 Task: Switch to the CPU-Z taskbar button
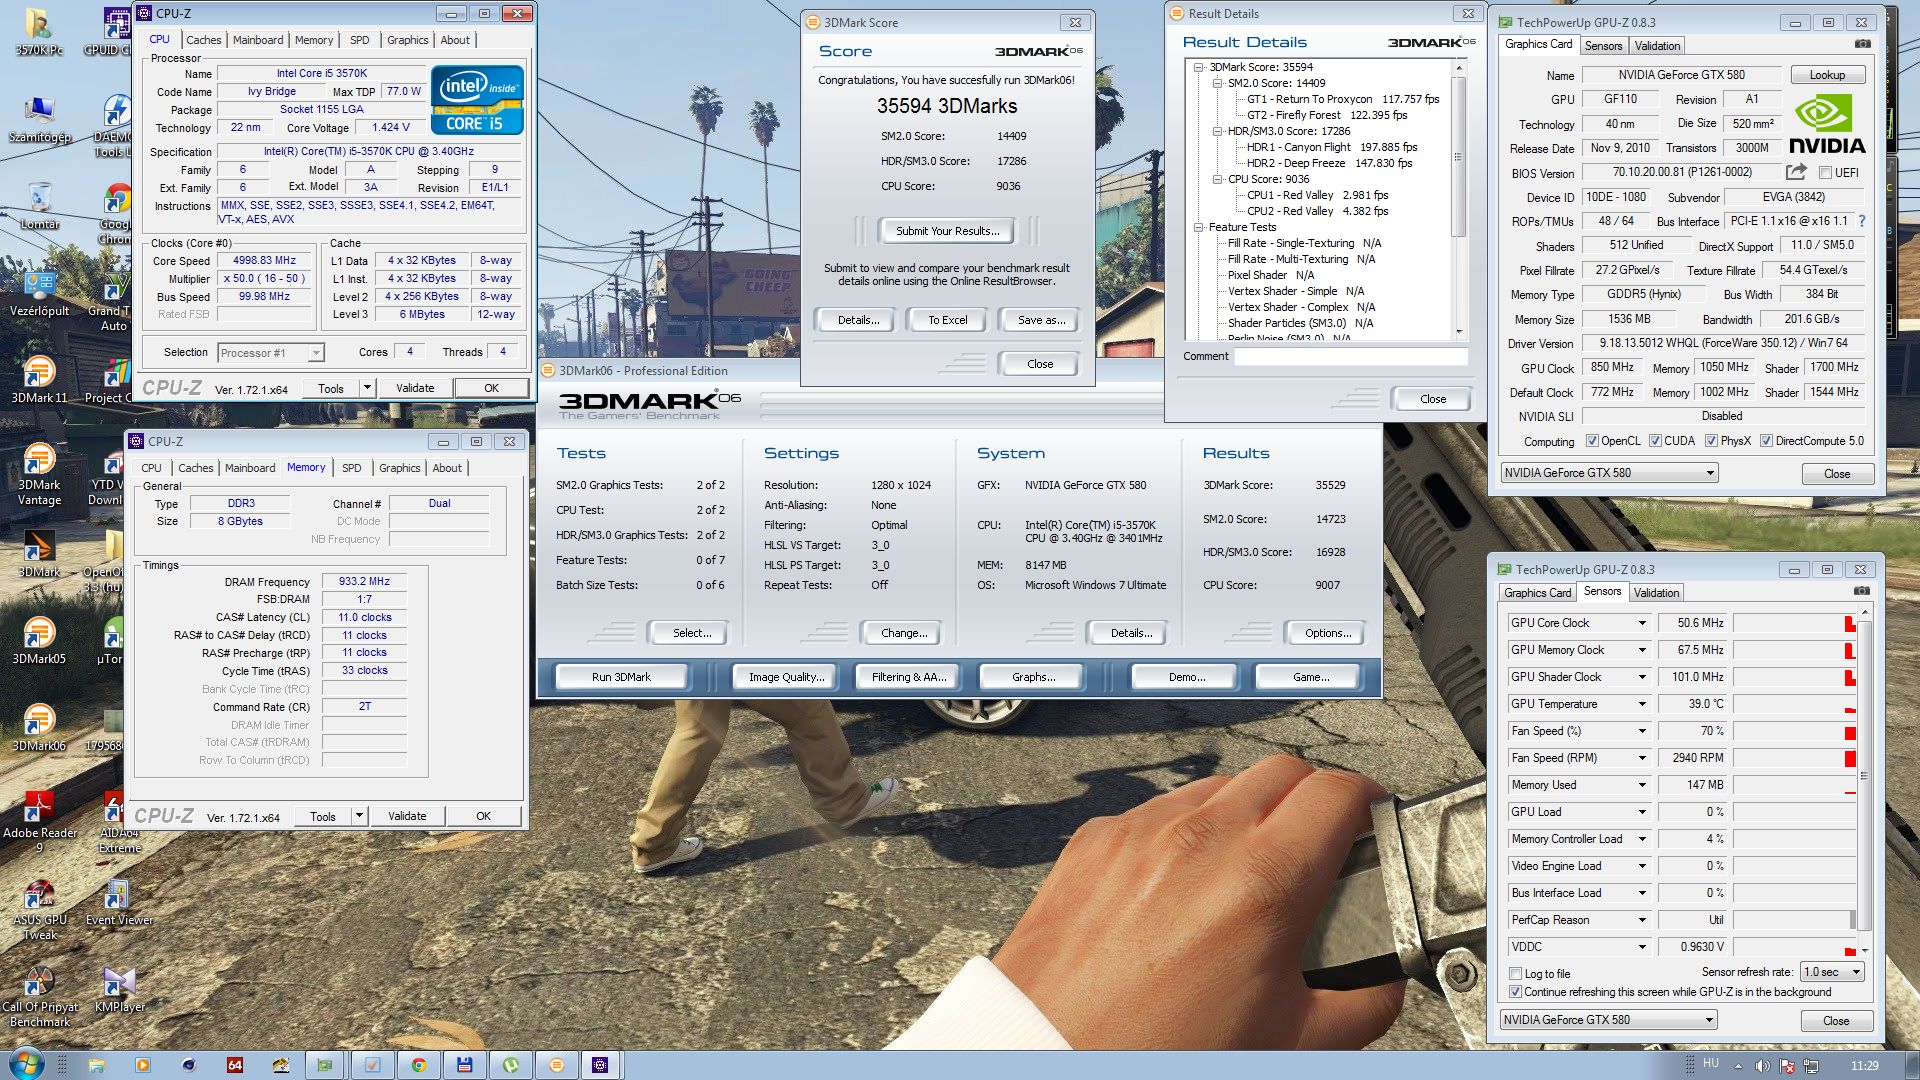[x=600, y=1065]
